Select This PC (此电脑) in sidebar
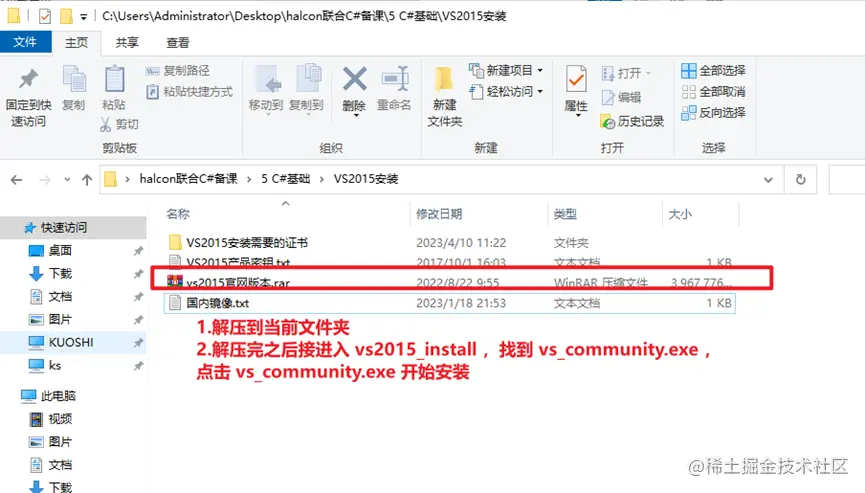The image size is (865, 493). 57,396
